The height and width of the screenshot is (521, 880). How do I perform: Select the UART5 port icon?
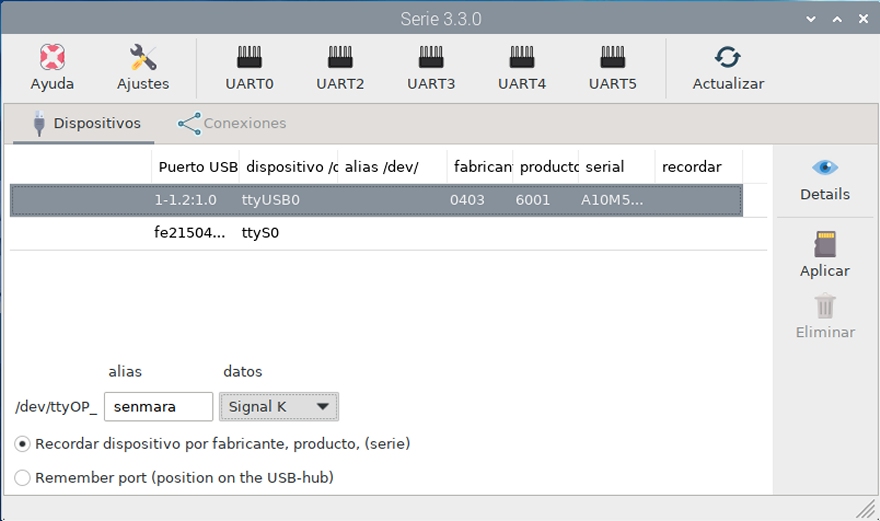[613, 57]
